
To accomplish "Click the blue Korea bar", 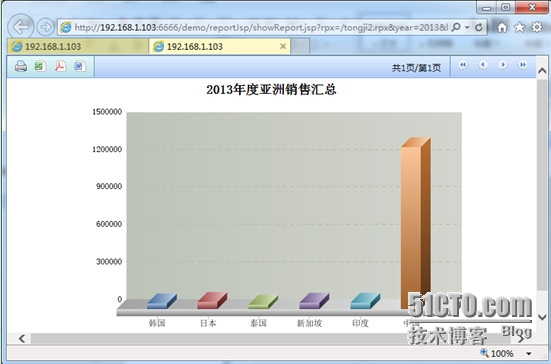I will coord(162,301).
